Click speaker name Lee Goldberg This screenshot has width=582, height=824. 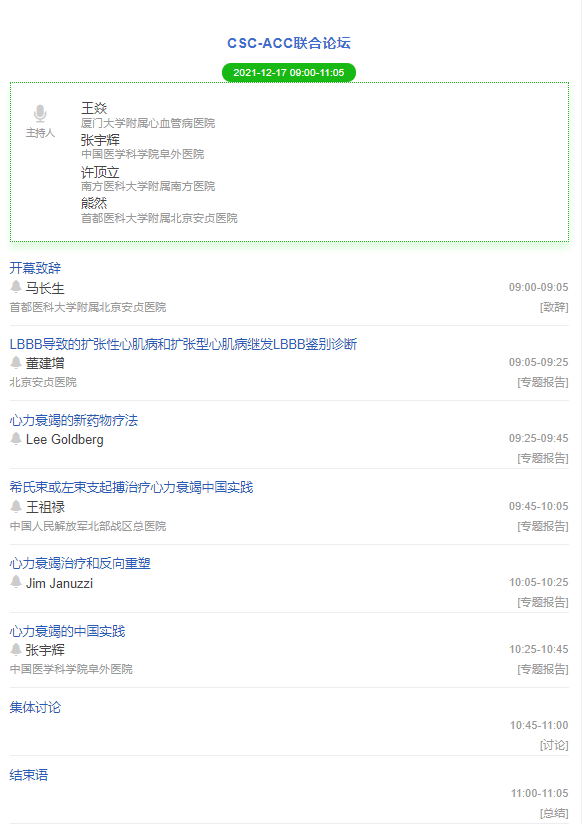click(x=65, y=439)
